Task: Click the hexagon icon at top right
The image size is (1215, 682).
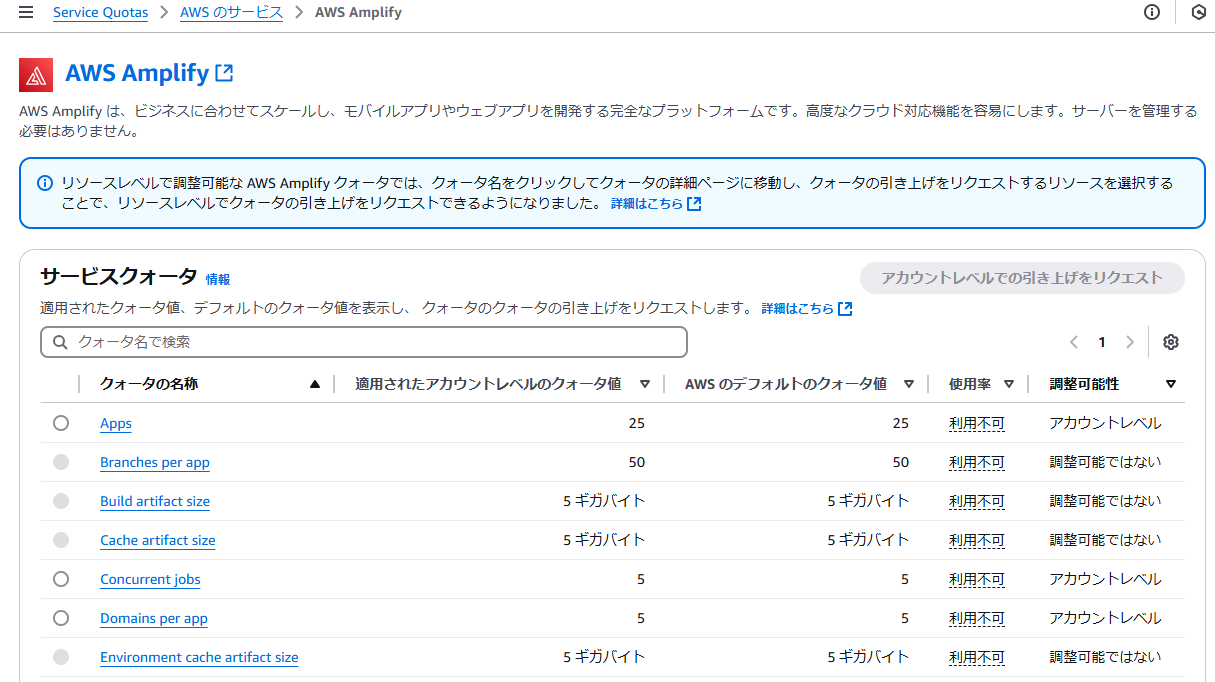Action: click(1198, 13)
